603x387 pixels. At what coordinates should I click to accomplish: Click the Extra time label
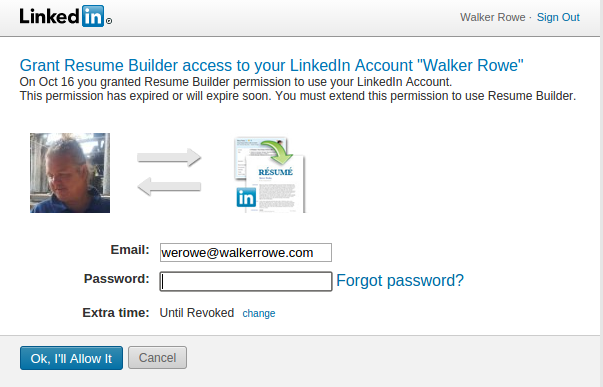click(x=116, y=312)
